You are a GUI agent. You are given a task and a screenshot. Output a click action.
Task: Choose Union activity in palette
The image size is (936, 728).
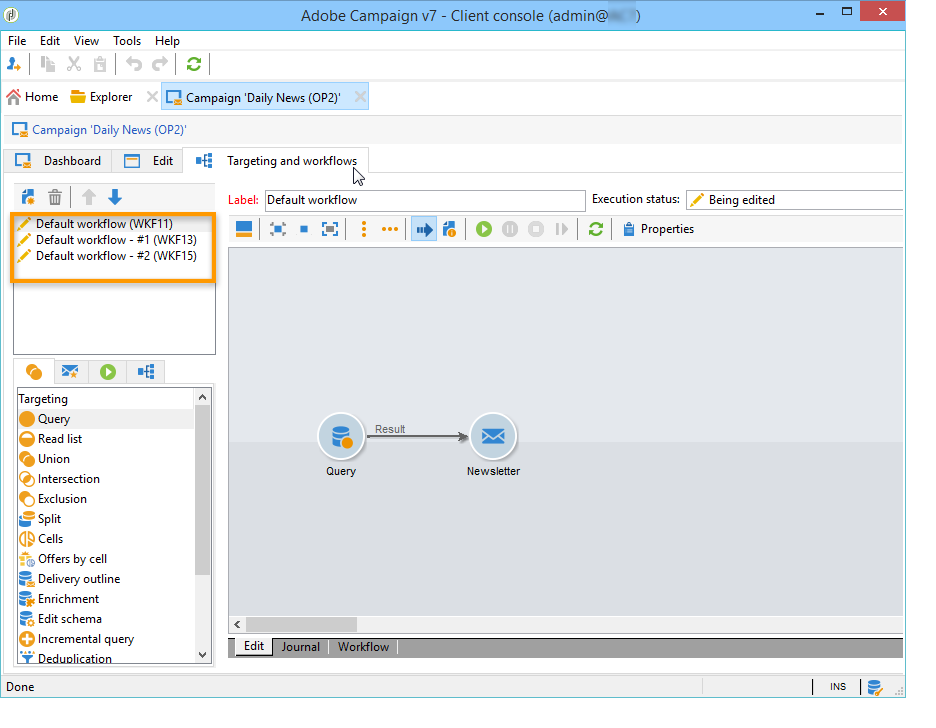pyautogui.click(x=54, y=459)
